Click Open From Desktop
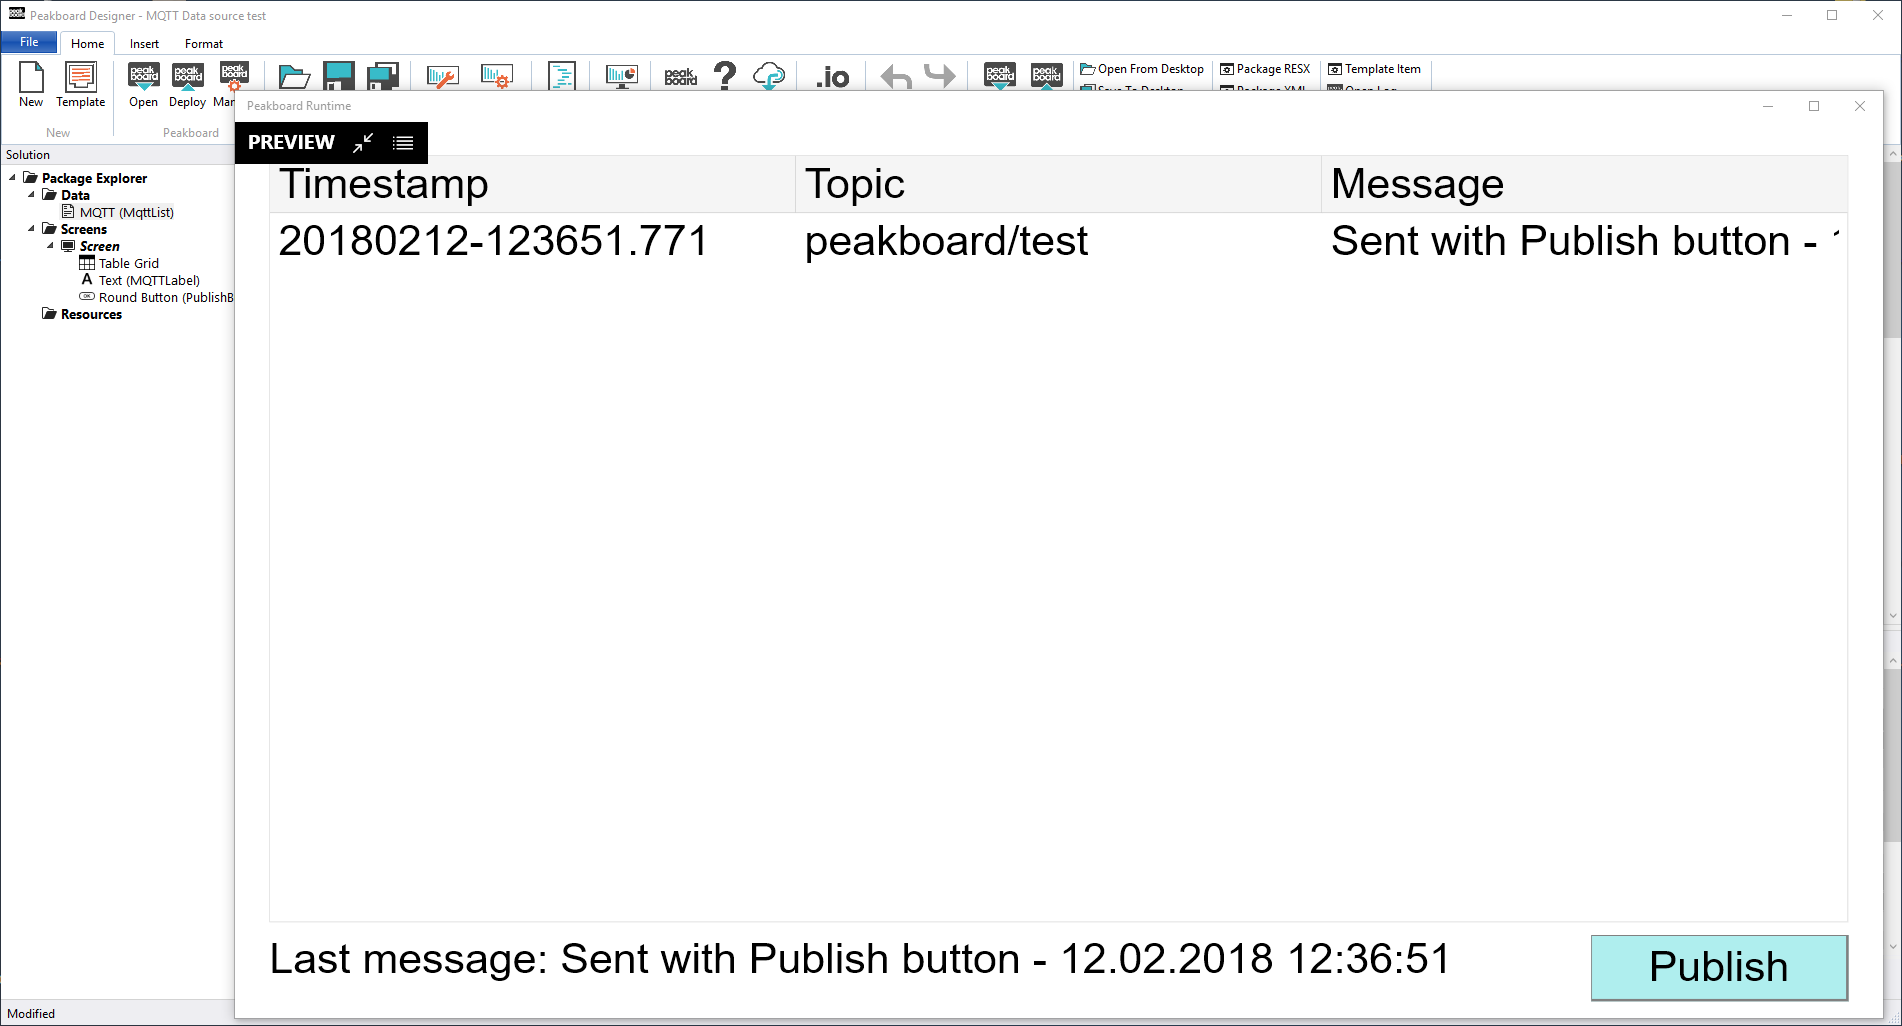The height and width of the screenshot is (1026, 1902). [1142, 68]
